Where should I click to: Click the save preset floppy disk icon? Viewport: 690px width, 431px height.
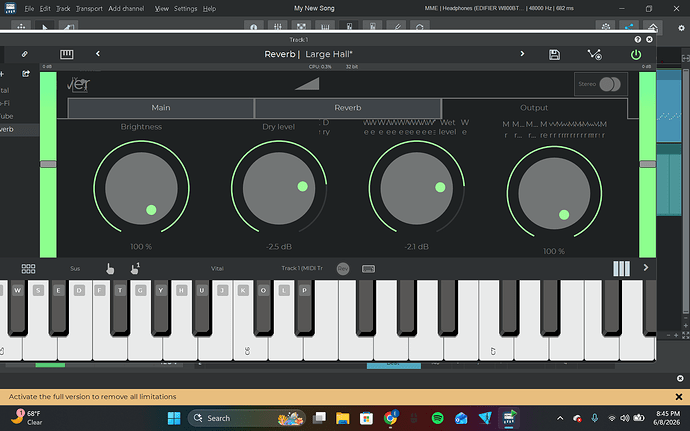click(x=554, y=55)
